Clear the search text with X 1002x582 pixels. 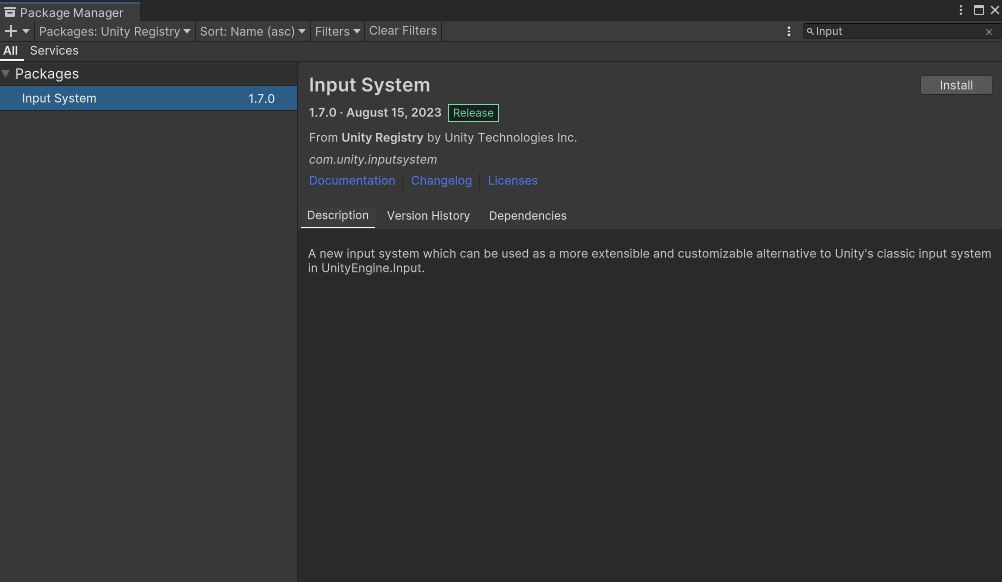989,32
